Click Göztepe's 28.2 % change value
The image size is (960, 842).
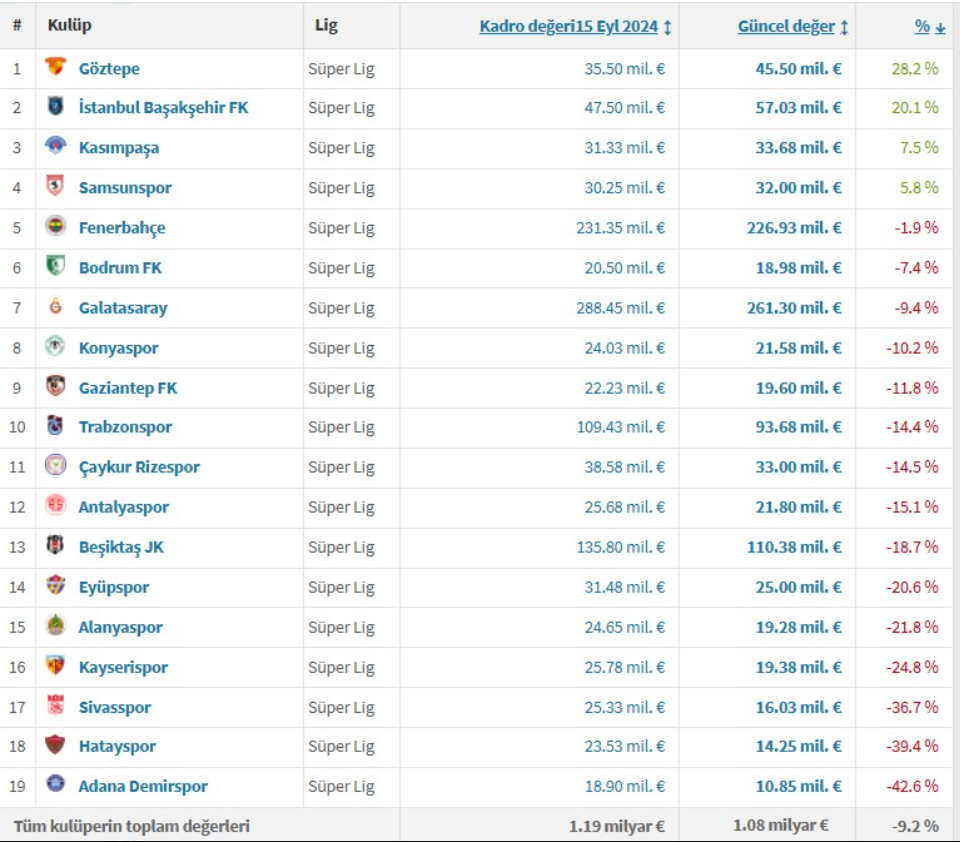(x=915, y=69)
